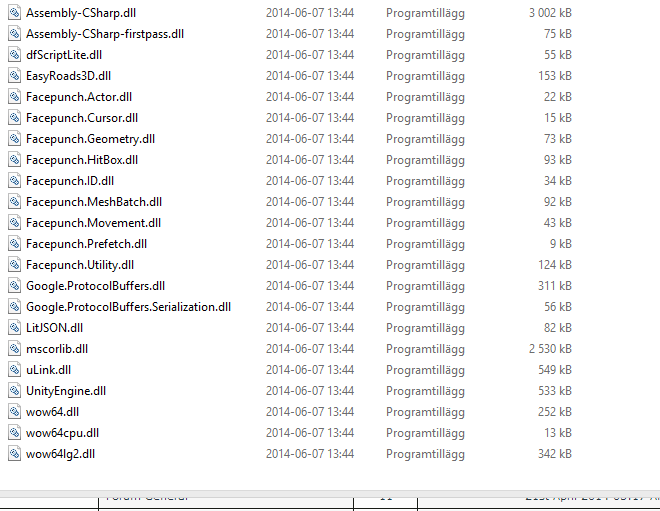Click file name LitJSON.dll

[x=54, y=328]
